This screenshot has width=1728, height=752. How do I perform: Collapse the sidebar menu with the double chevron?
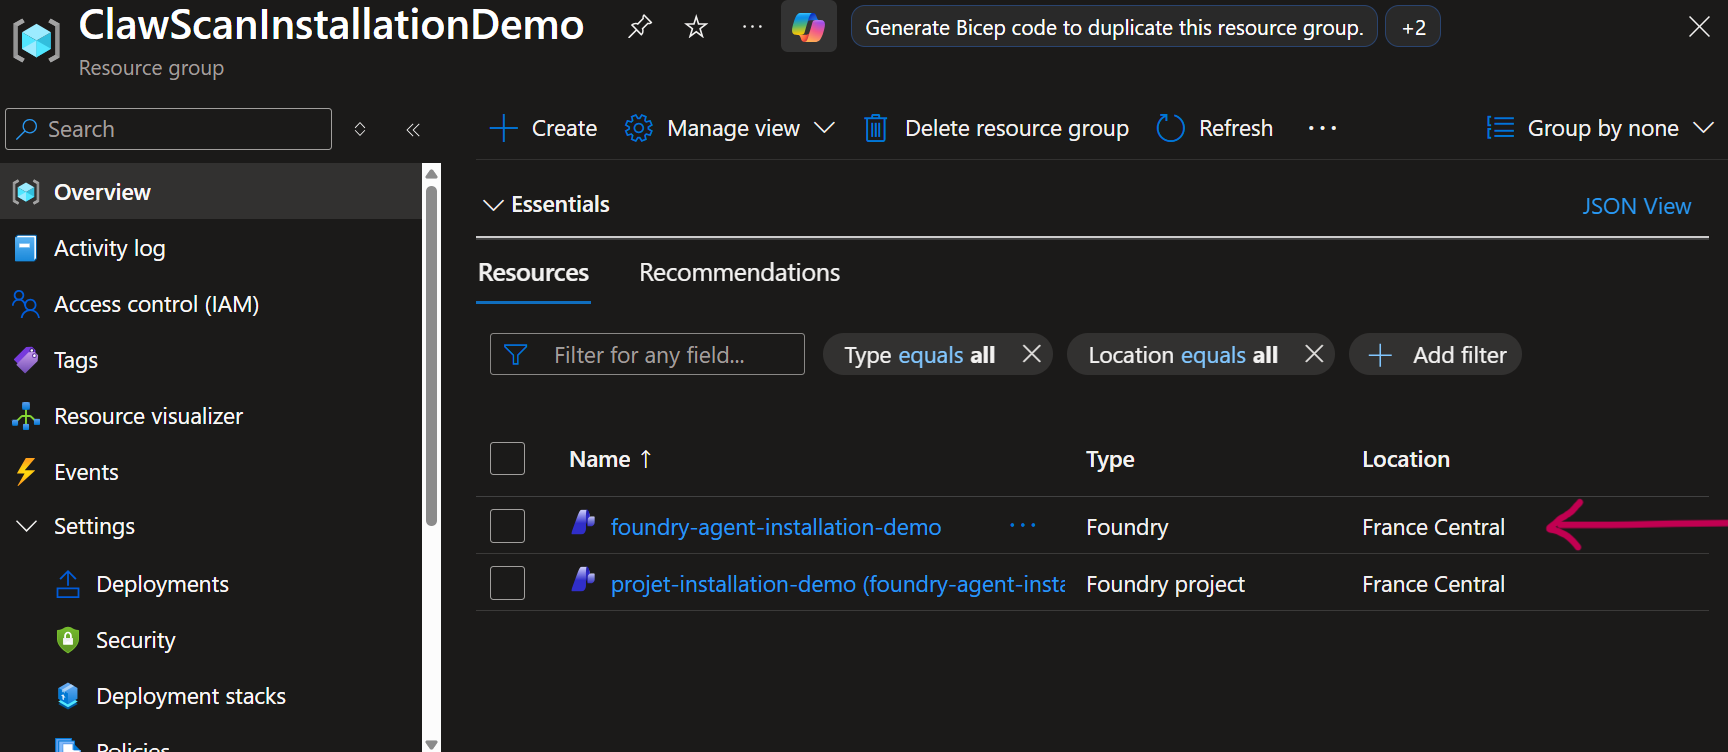pyautogui.click(x=413, y=129)
